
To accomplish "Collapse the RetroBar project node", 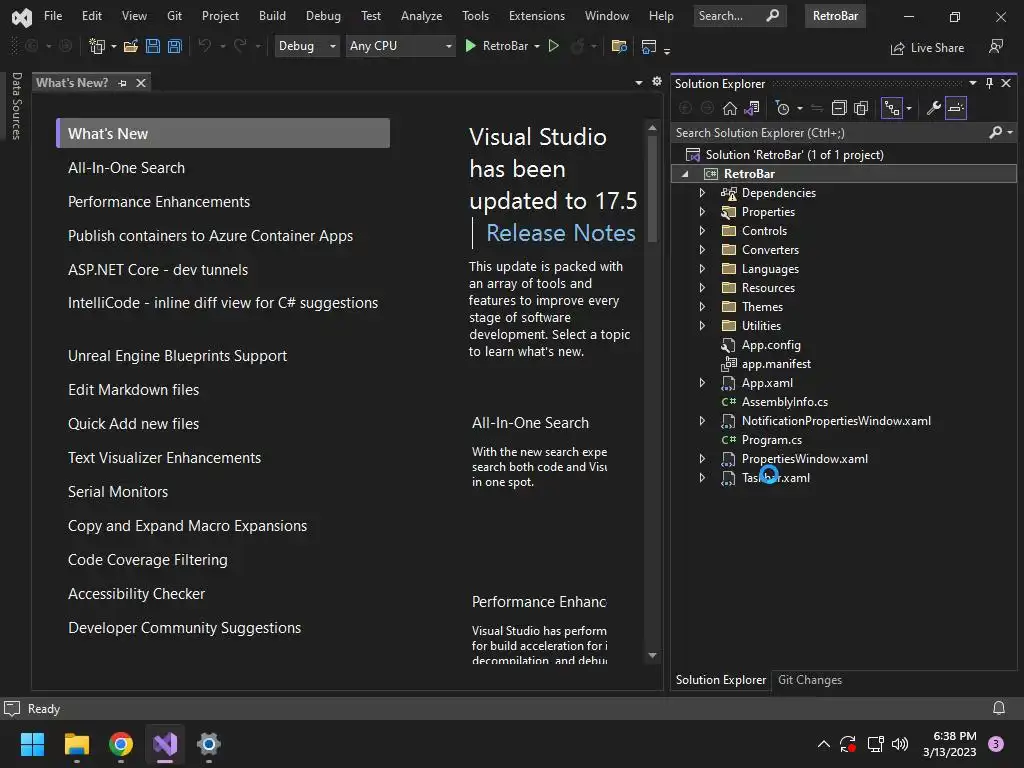I will point(685,174).
